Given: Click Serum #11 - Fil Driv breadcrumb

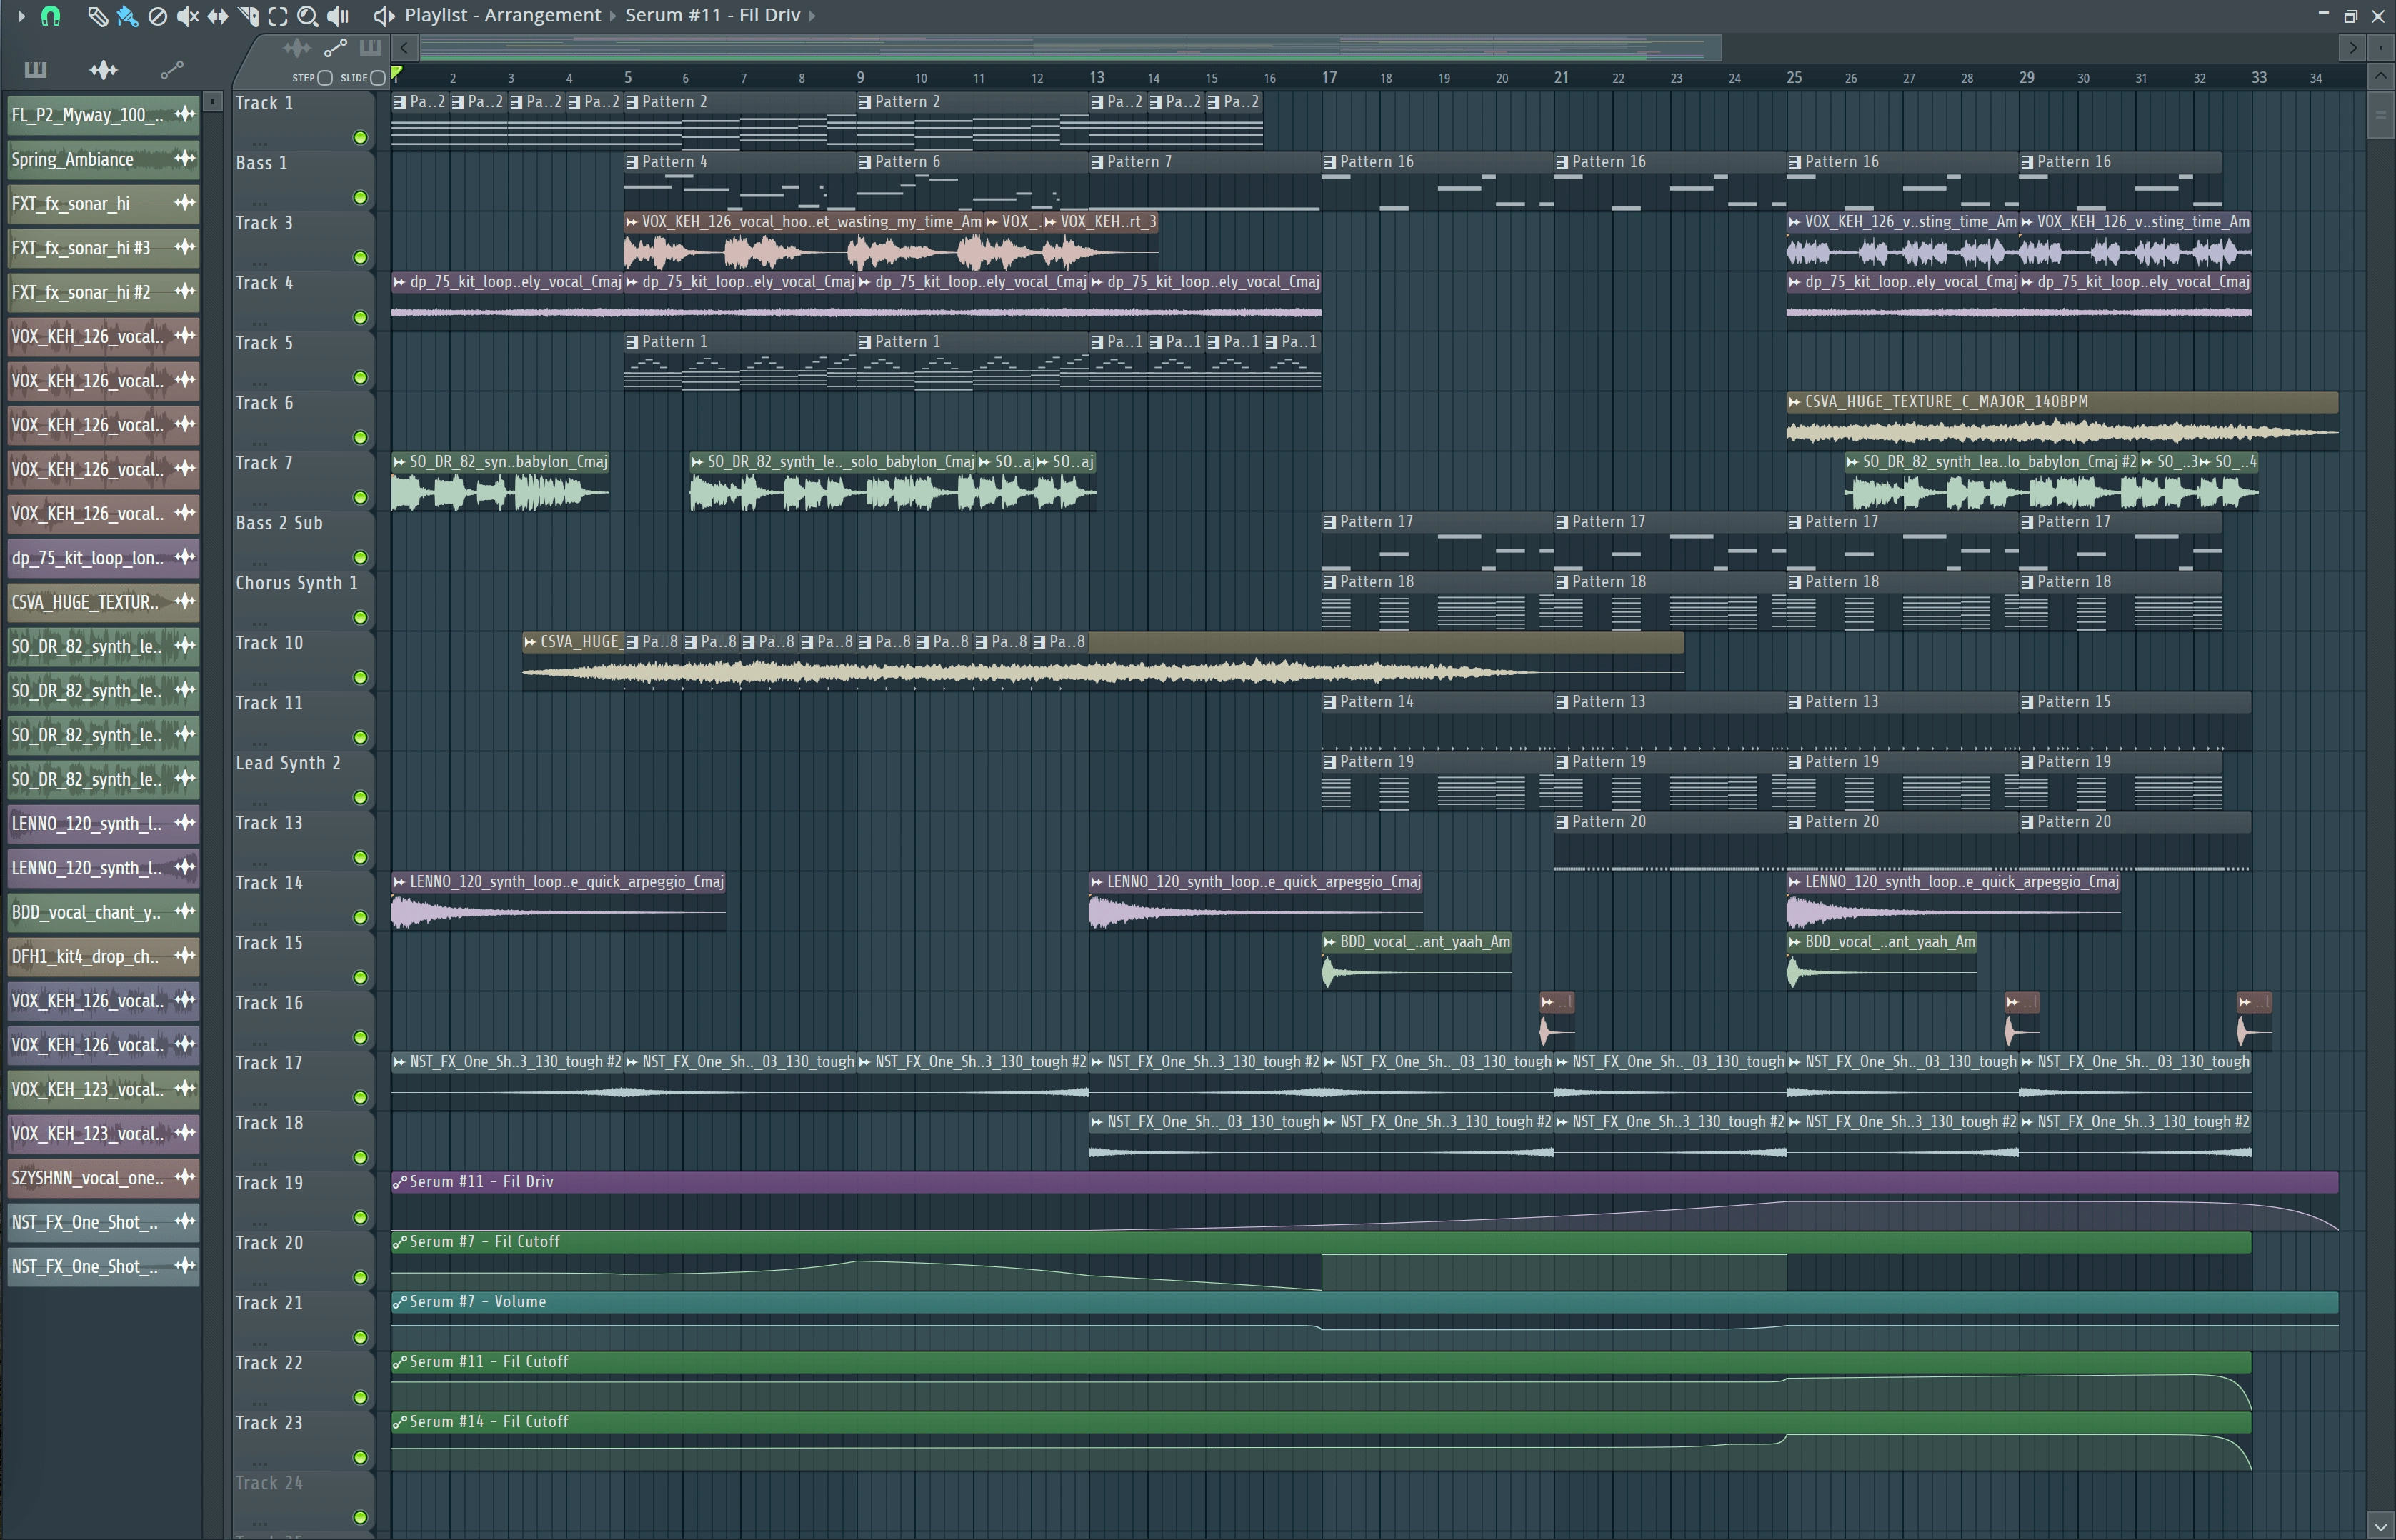Looking at the screenshot, I should point(713,16).
